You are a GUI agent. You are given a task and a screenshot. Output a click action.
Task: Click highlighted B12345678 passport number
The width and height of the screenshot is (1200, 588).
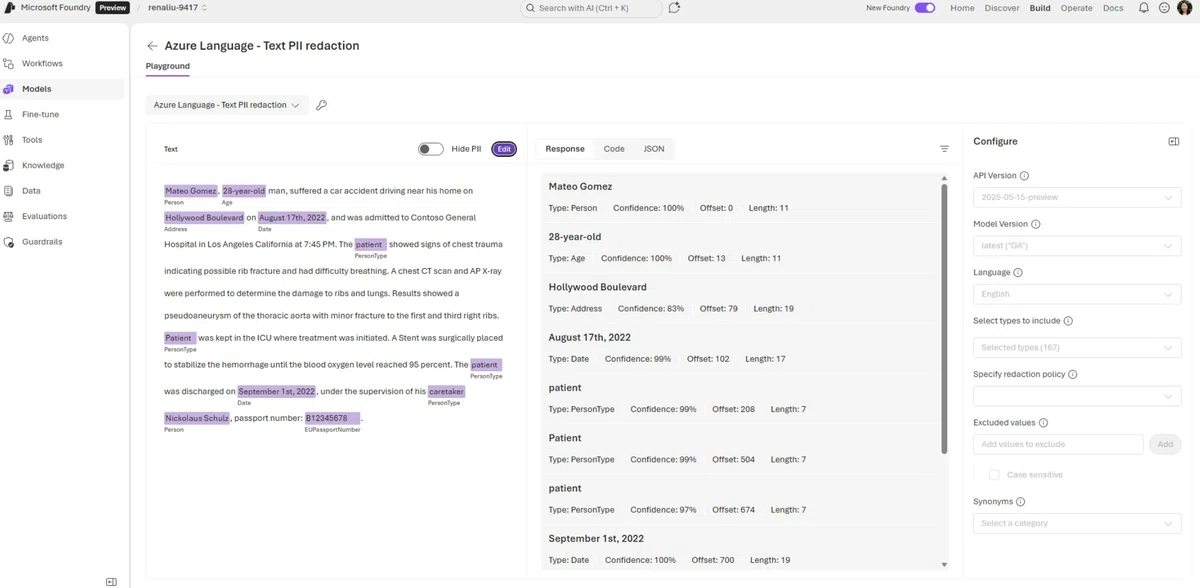[333, 418]
